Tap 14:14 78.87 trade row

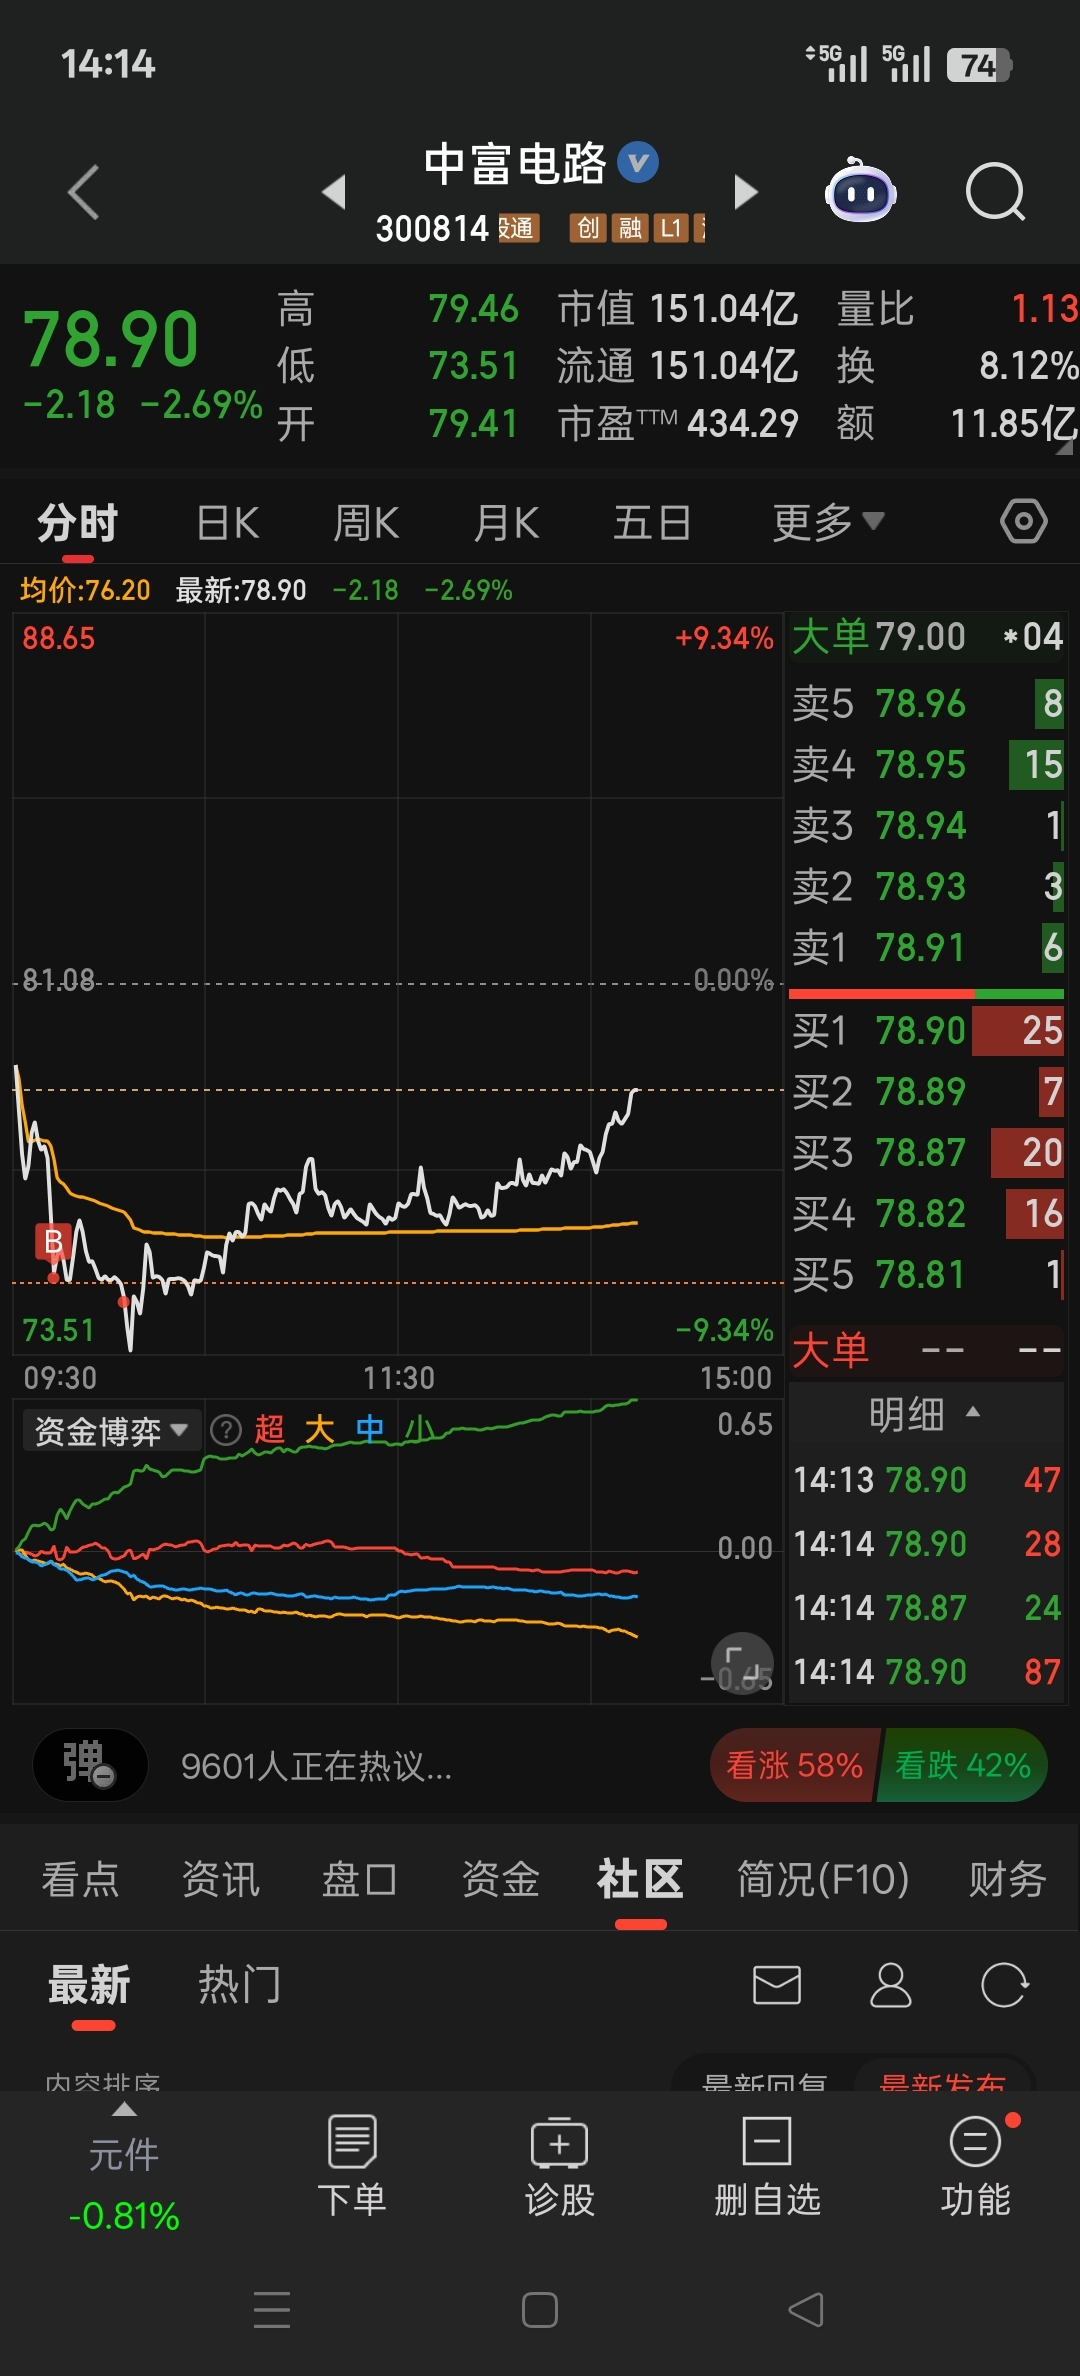(927, 1608)
